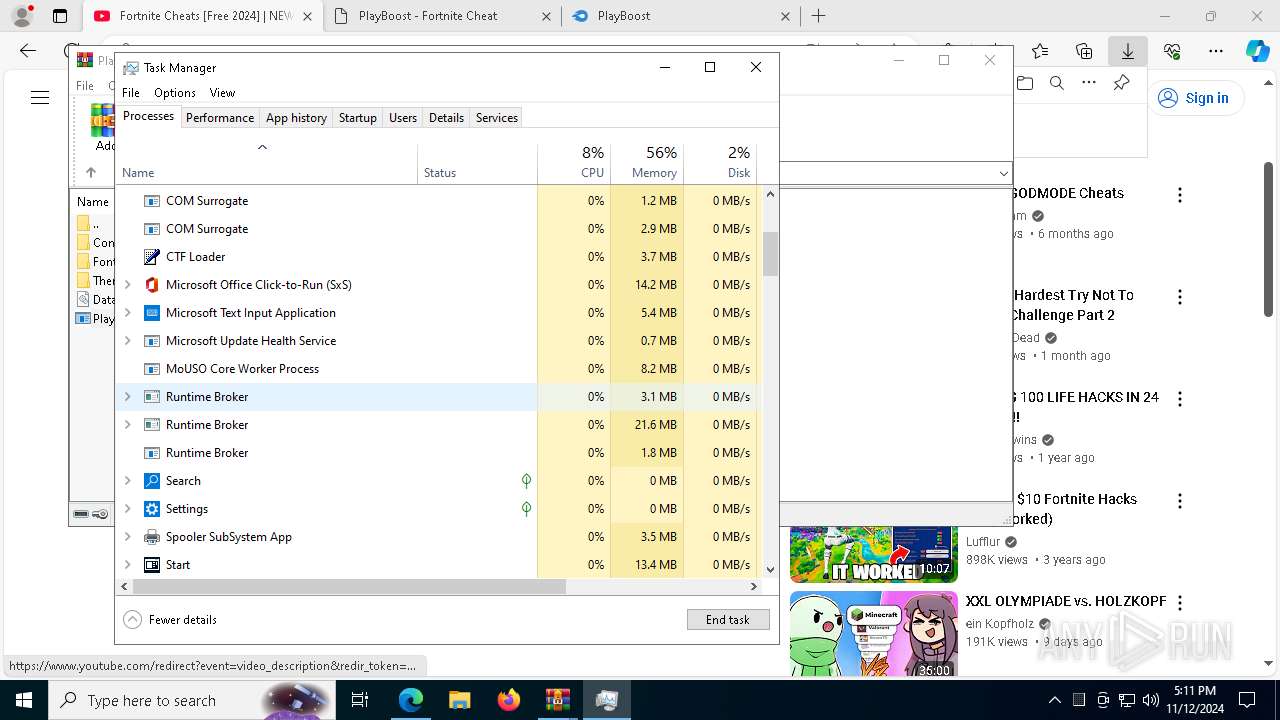Select the MoUSO Core Worker Process icon
This screenshot has height=720, width=1280.
(152, 369)
